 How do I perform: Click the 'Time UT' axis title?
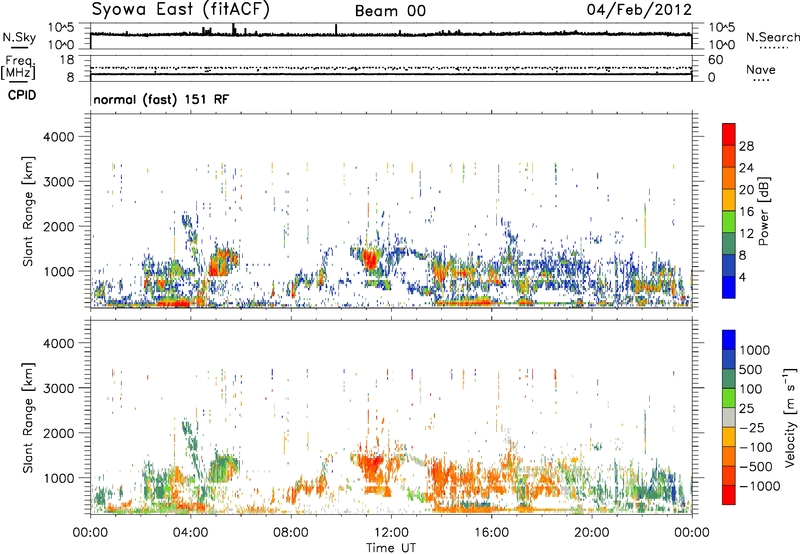(391, 548)
